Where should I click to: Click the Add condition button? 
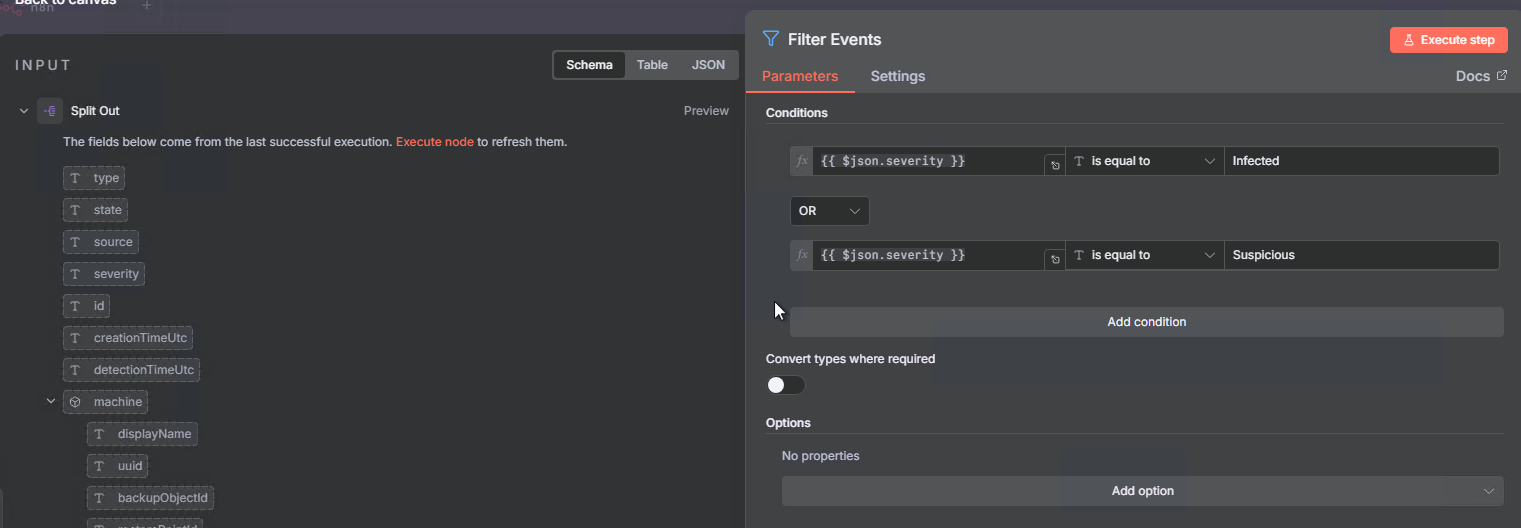(1146, 322)
